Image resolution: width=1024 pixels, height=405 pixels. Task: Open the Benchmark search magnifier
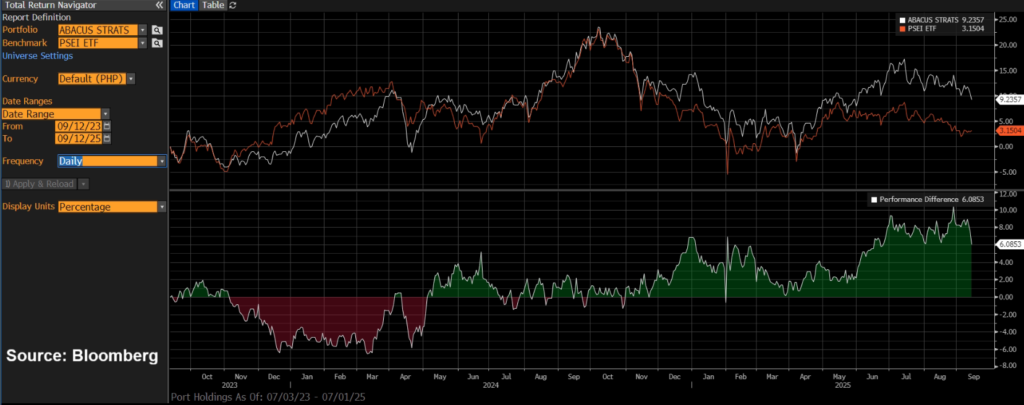[157, 43]
